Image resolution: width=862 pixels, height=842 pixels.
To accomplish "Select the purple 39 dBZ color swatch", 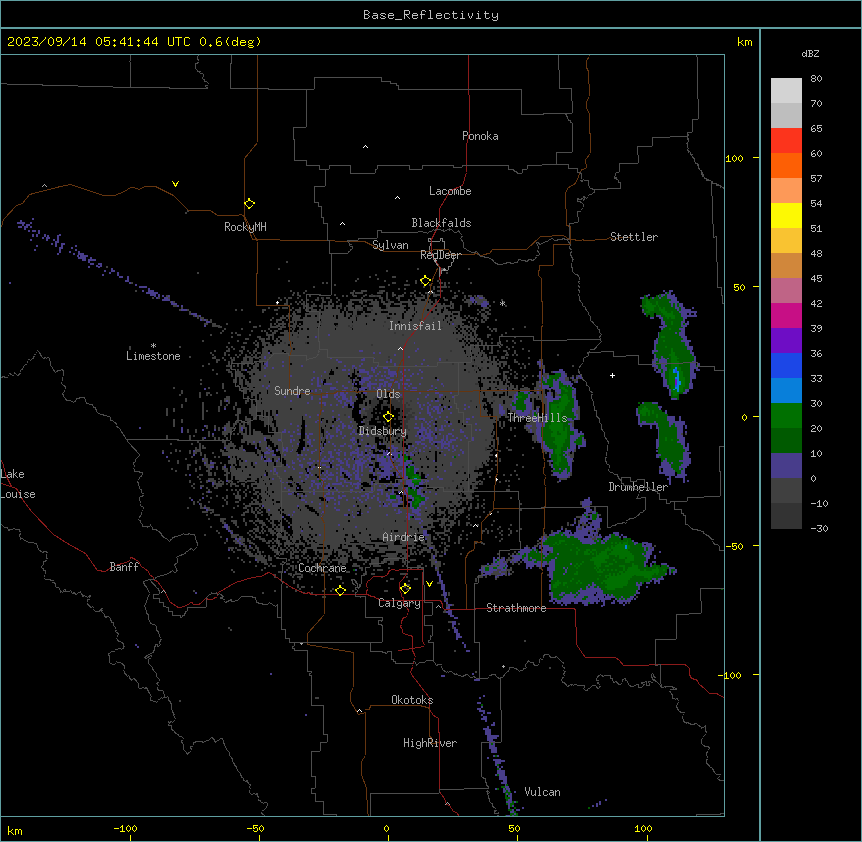I will click(786, 341).
